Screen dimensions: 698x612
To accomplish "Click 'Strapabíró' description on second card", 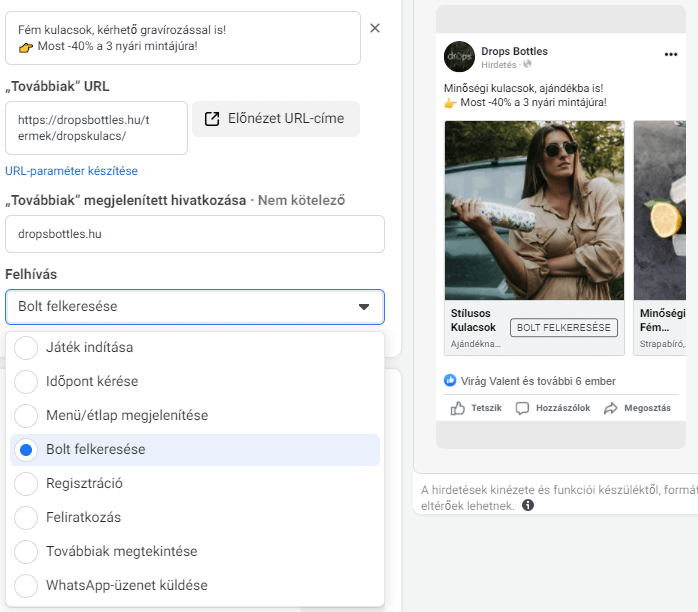I will 662,344.
